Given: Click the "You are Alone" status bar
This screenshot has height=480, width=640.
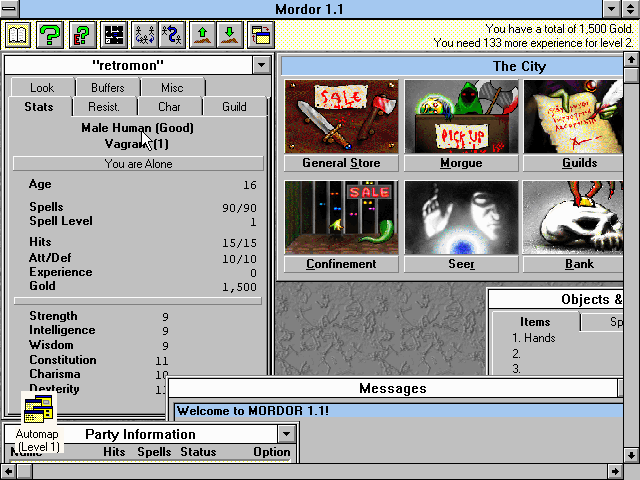Looking at the screenshot, I should 138,164.
